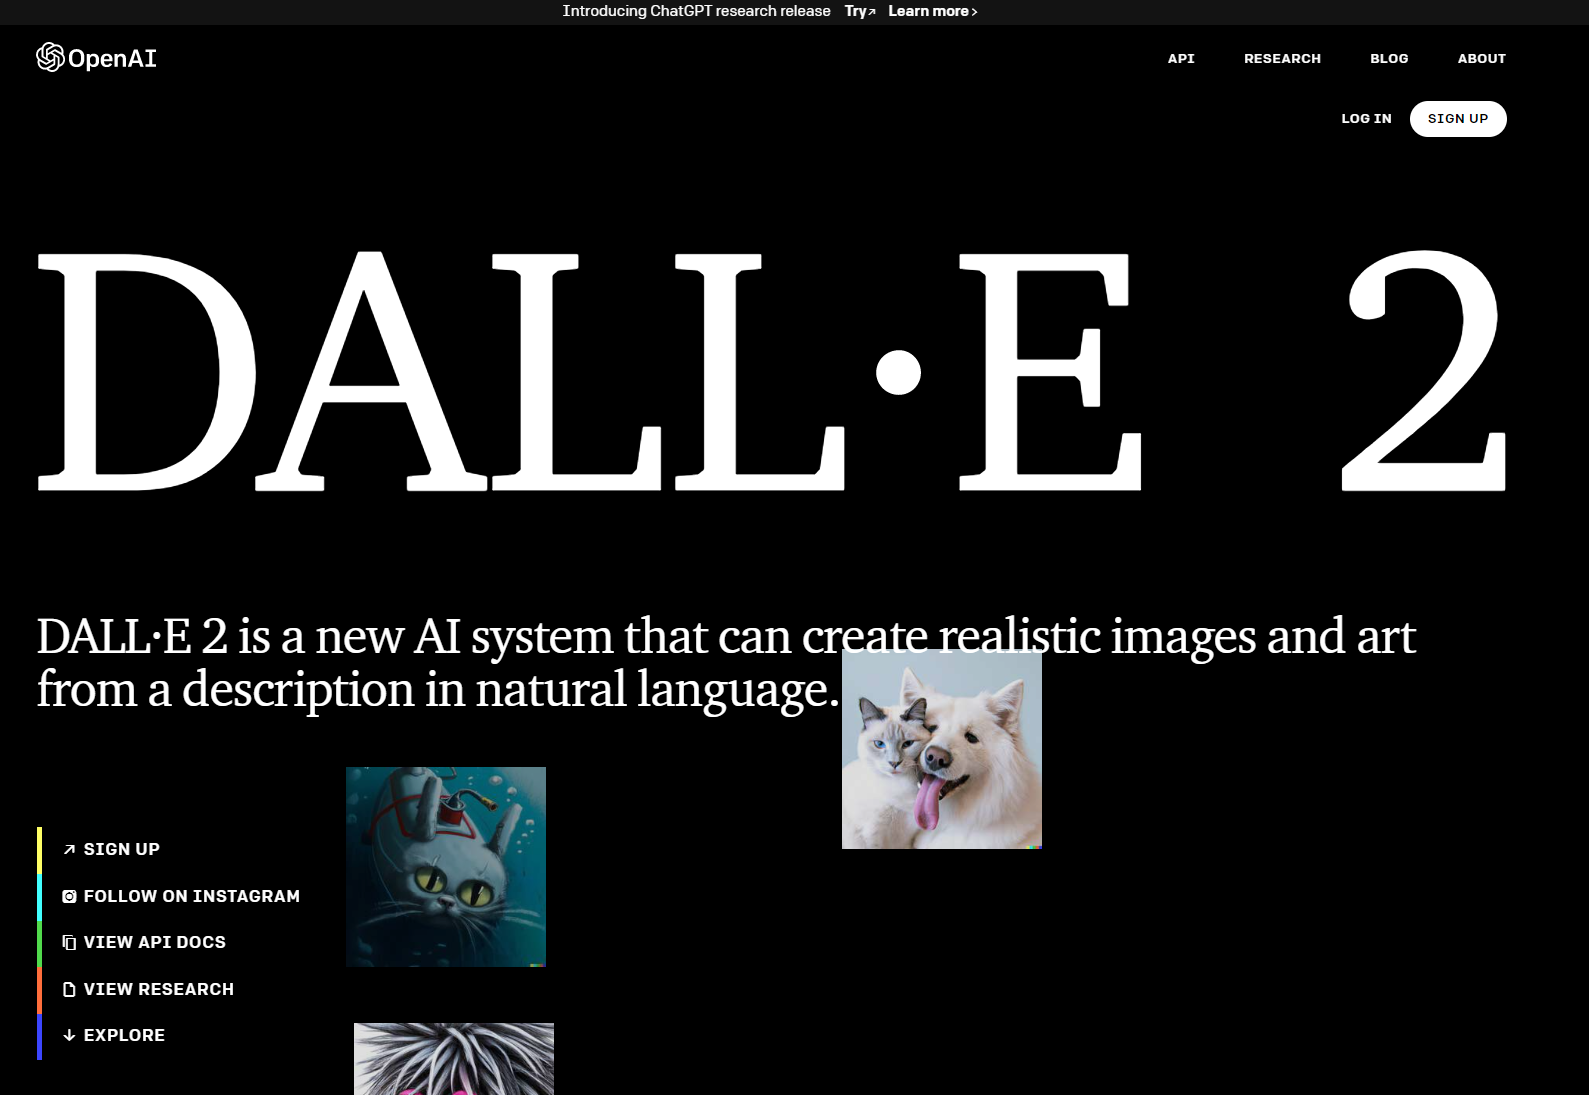Screen dimensions: 1589x1095
Task: Click the down arrow icon beside Explore
Action: (x=69, y=1035)
